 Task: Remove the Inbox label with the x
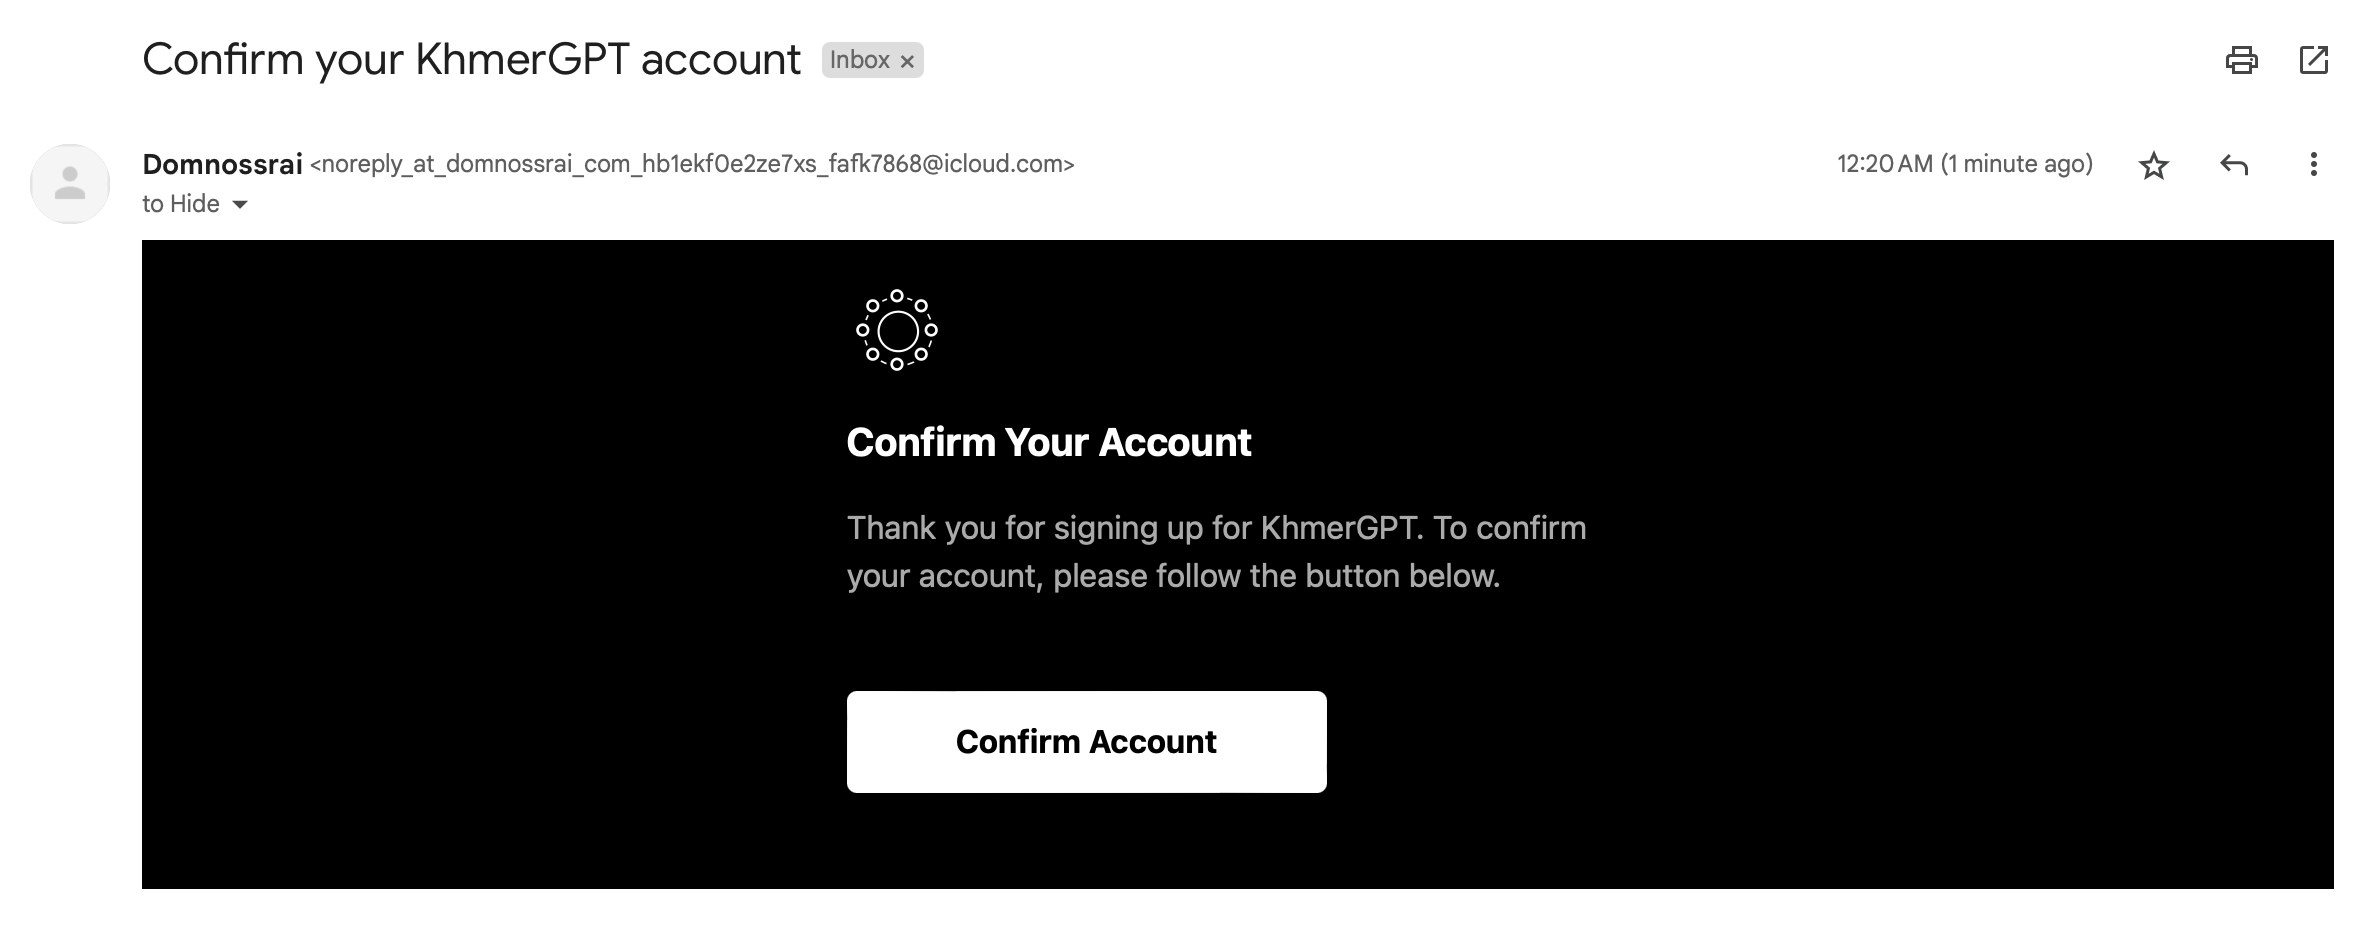pos(907,62)
